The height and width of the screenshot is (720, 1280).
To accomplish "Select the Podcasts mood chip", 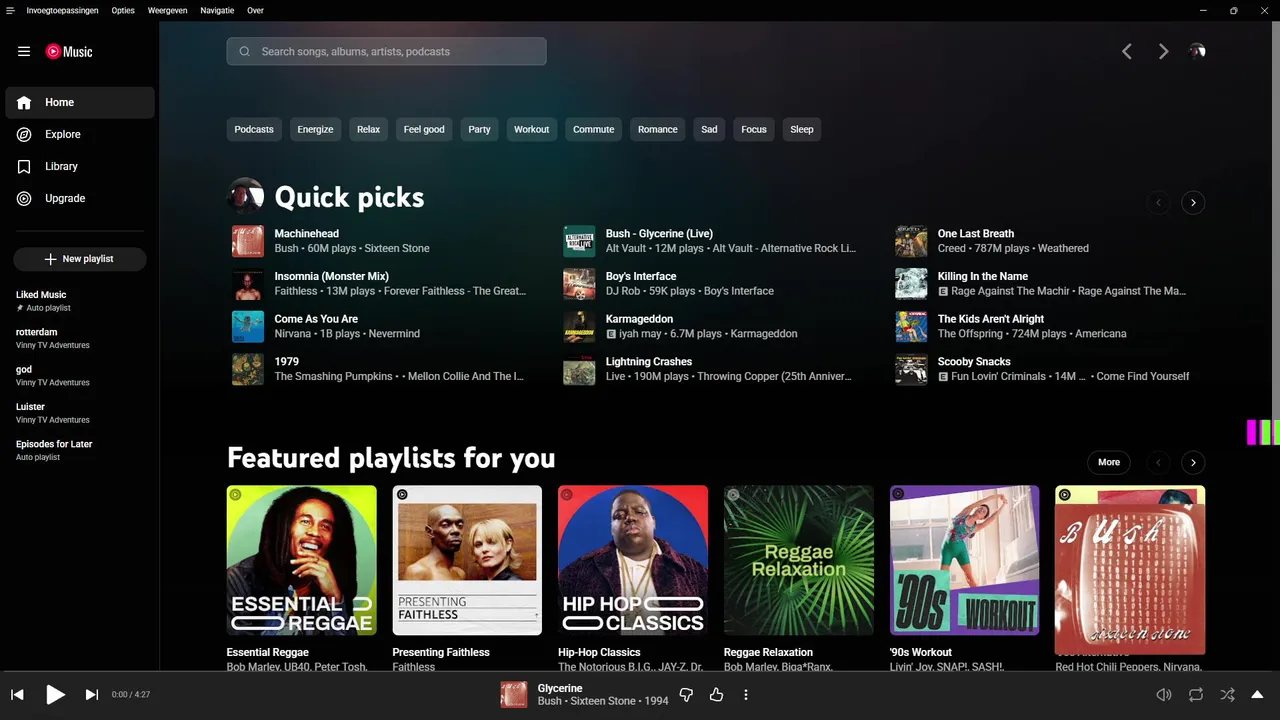I will coord(254,129).
